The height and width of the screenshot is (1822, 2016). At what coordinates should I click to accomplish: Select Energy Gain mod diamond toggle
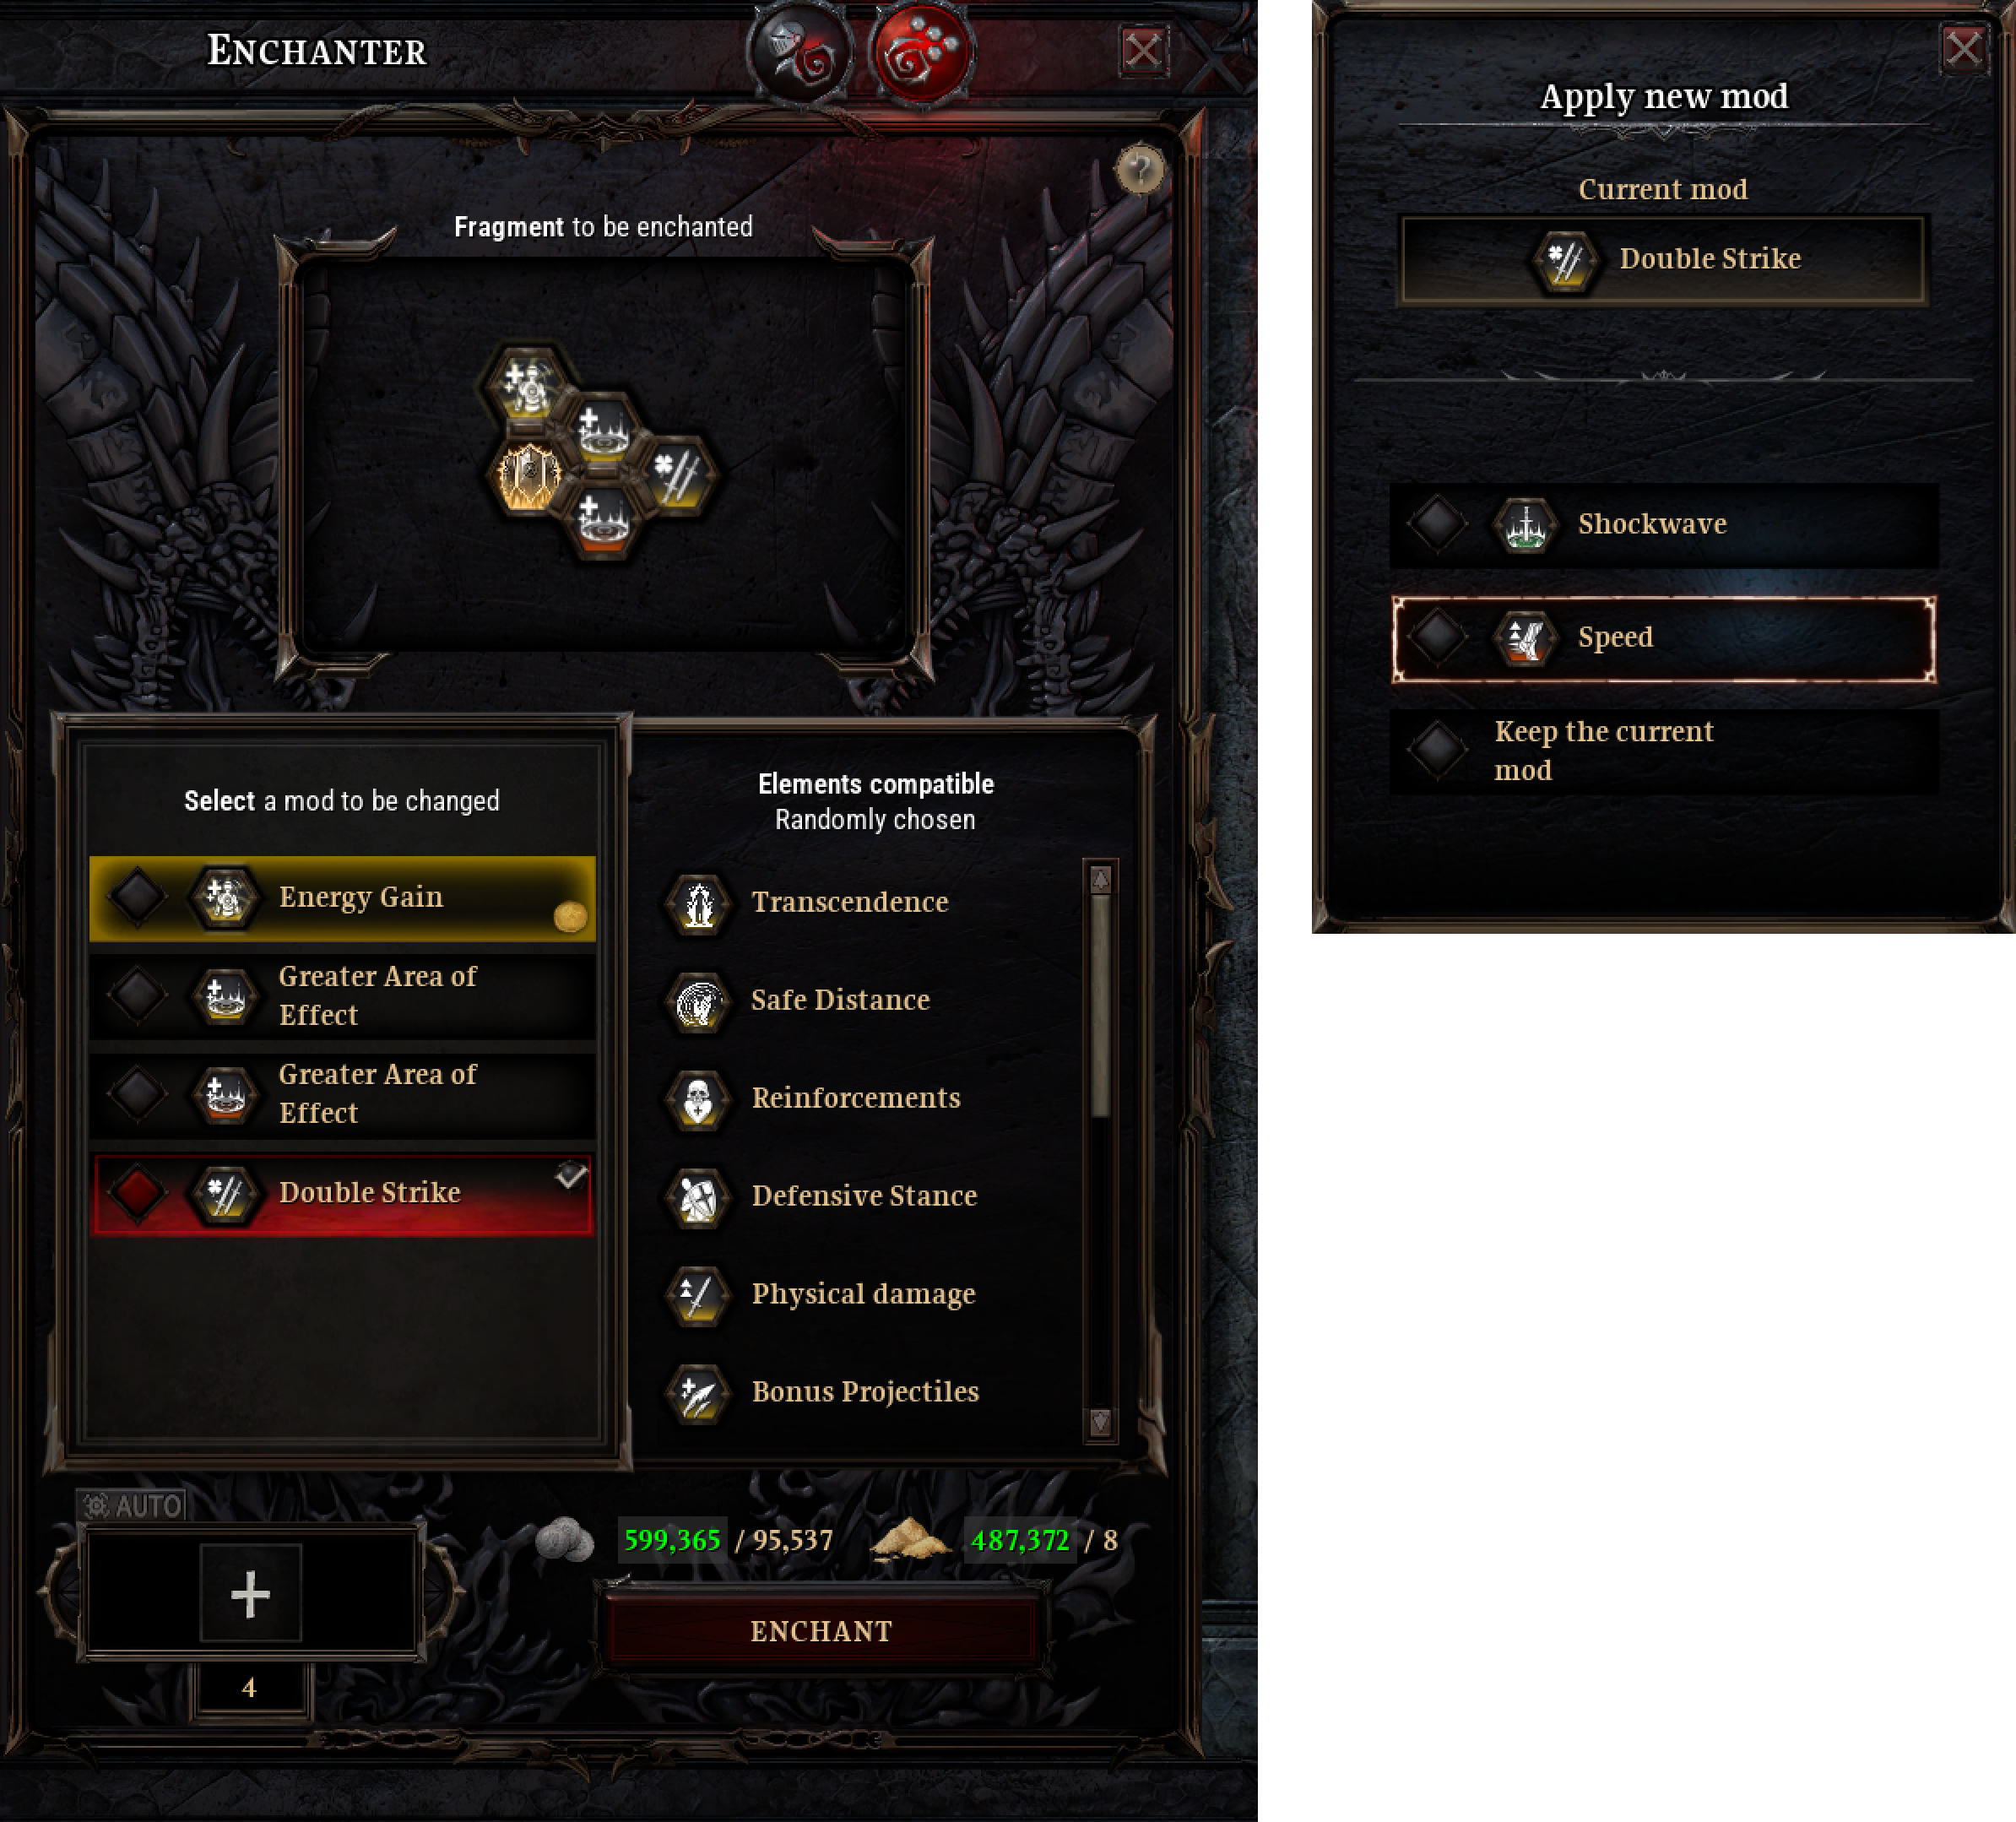pos(138,896)
